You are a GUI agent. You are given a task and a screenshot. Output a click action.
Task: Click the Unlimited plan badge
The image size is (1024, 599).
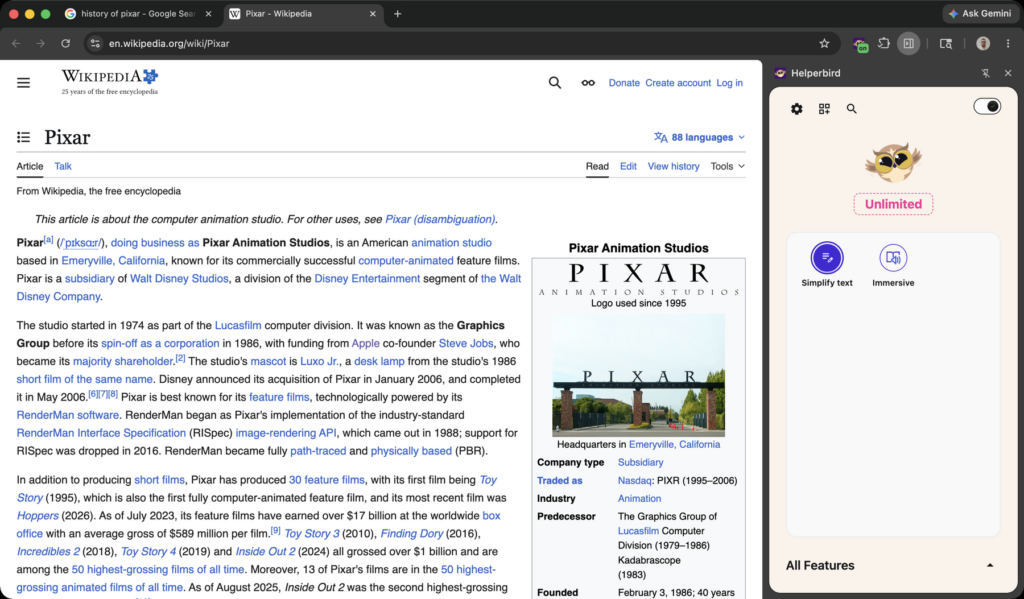(893, 204)
